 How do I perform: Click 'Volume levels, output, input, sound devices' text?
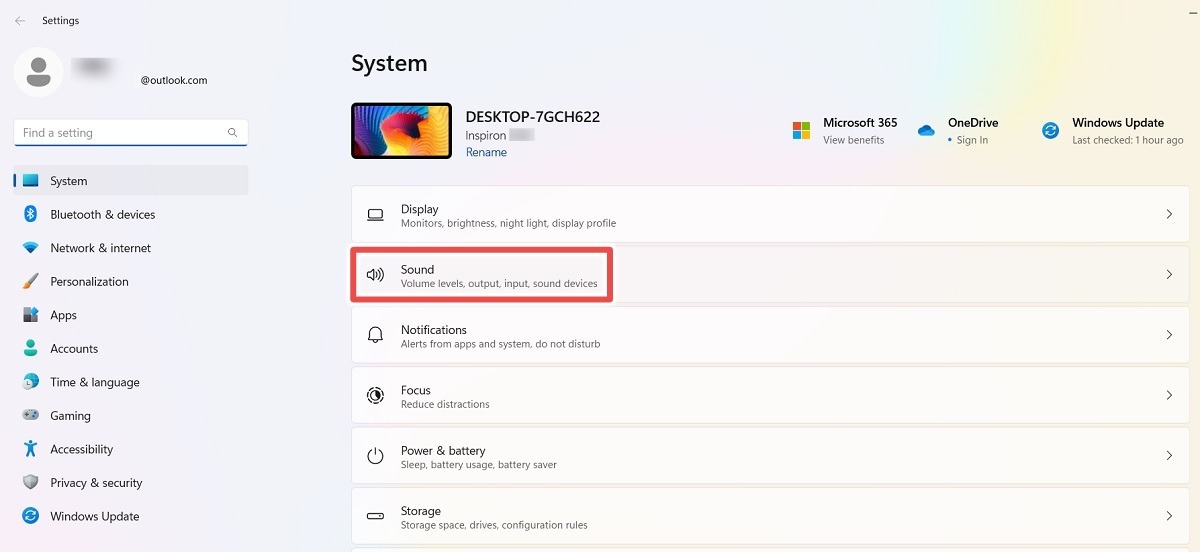499,283
